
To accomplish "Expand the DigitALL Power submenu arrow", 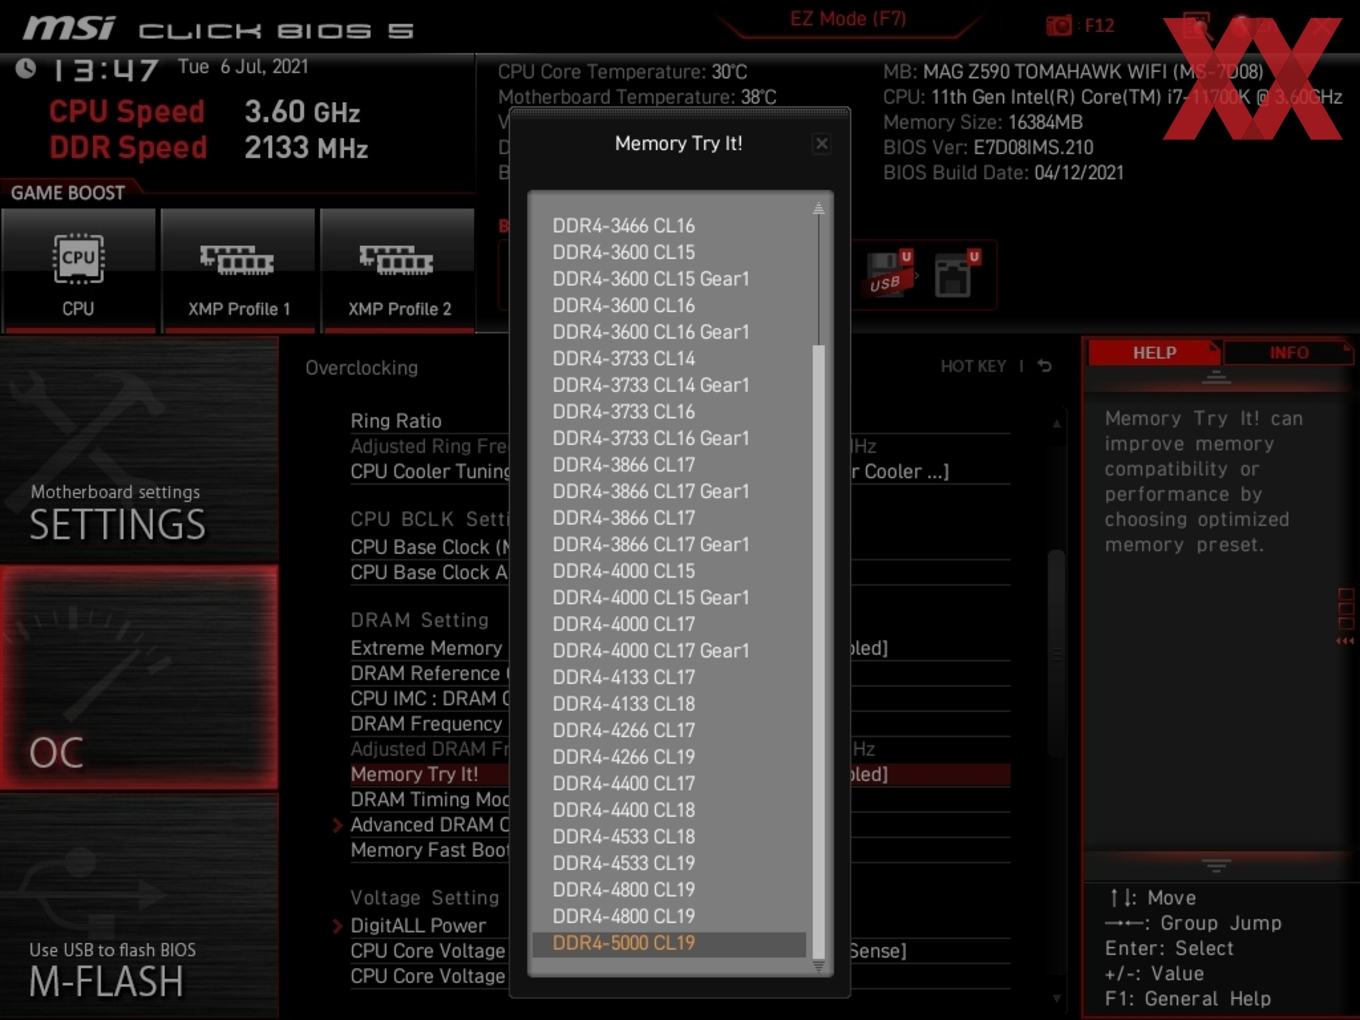I will click(x=338, y=926).
